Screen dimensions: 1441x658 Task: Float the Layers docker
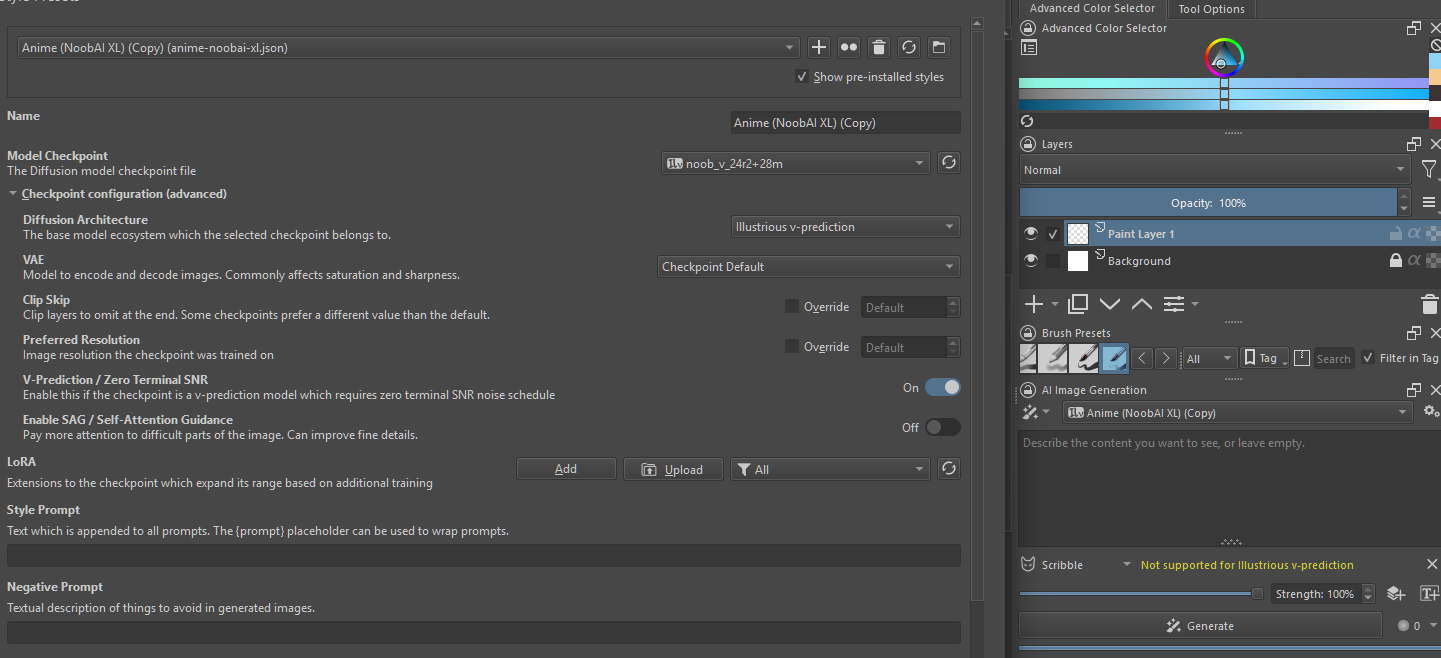click(1414, 144)
